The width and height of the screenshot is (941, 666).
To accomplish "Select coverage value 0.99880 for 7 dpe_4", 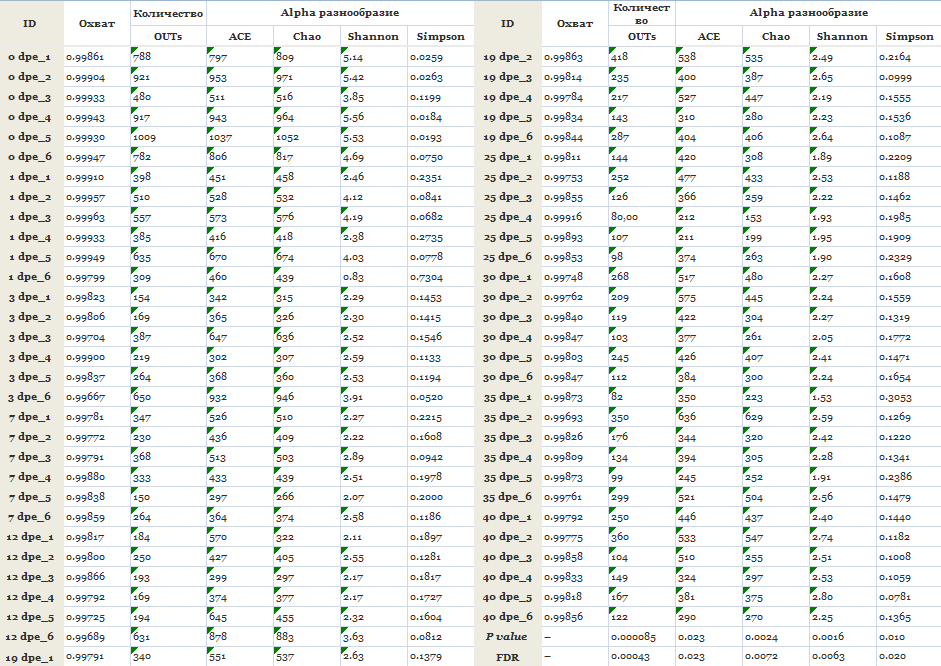I will click(x=85, y=477).
